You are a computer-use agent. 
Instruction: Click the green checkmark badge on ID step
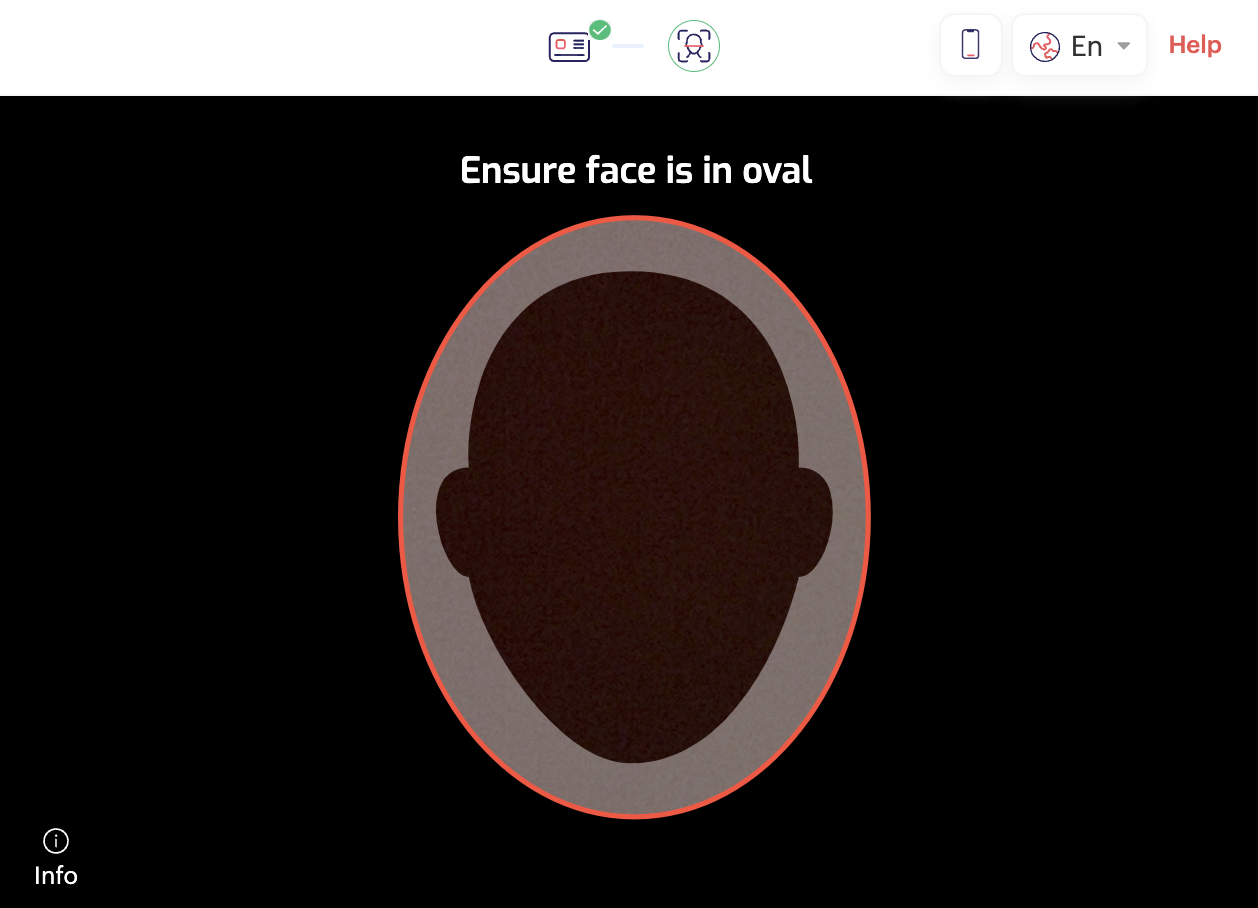coord(600,30)
